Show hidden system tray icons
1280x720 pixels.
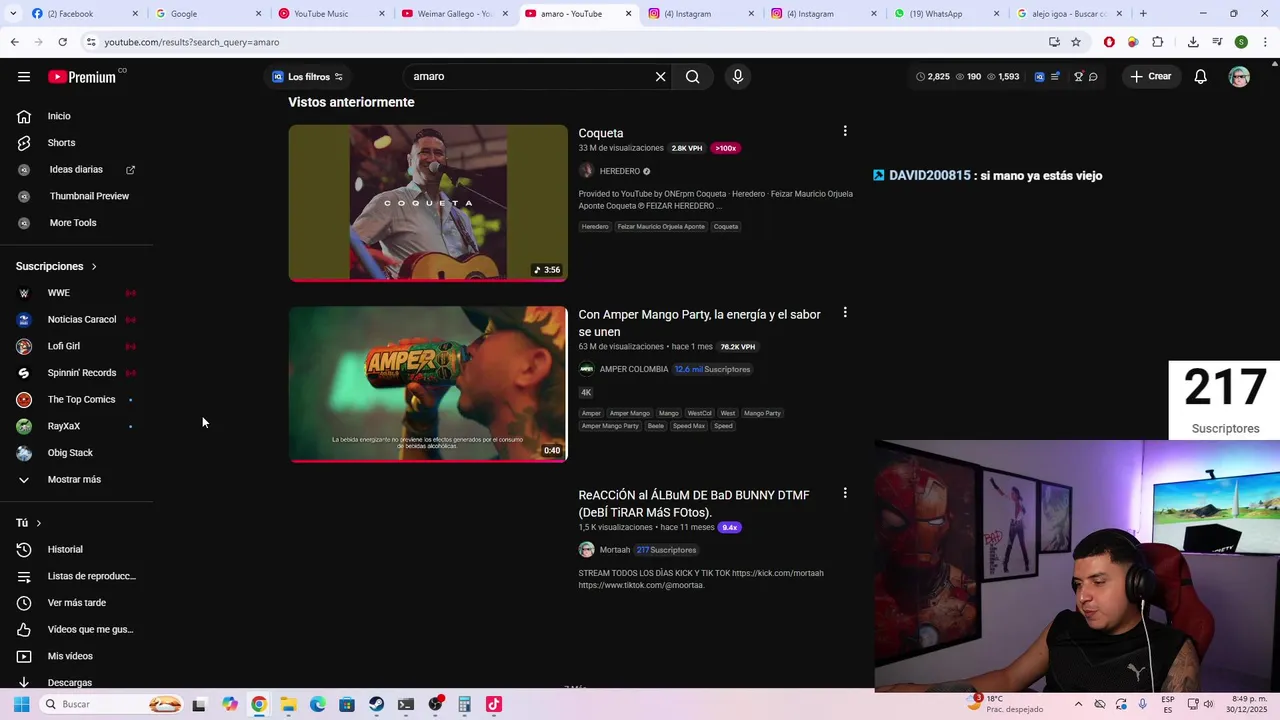(x=1078, y=704)
